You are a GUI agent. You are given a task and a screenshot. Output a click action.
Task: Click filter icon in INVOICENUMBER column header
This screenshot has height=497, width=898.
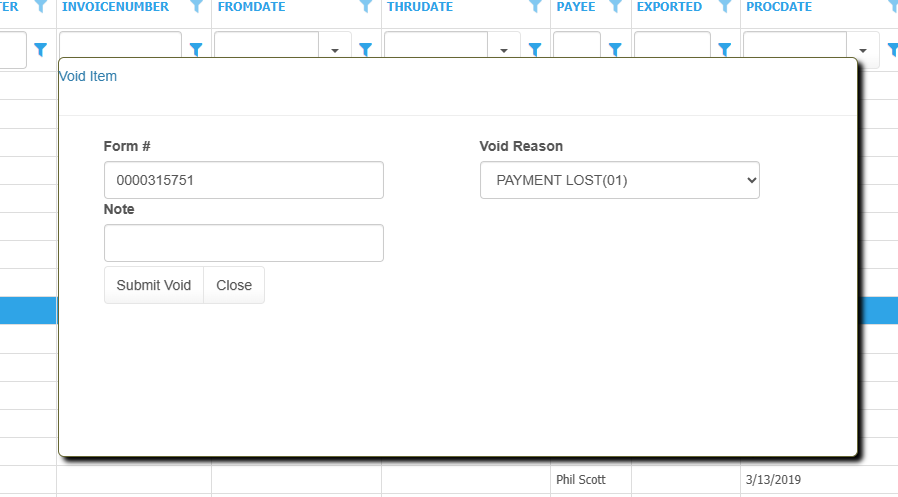[197, 6]
